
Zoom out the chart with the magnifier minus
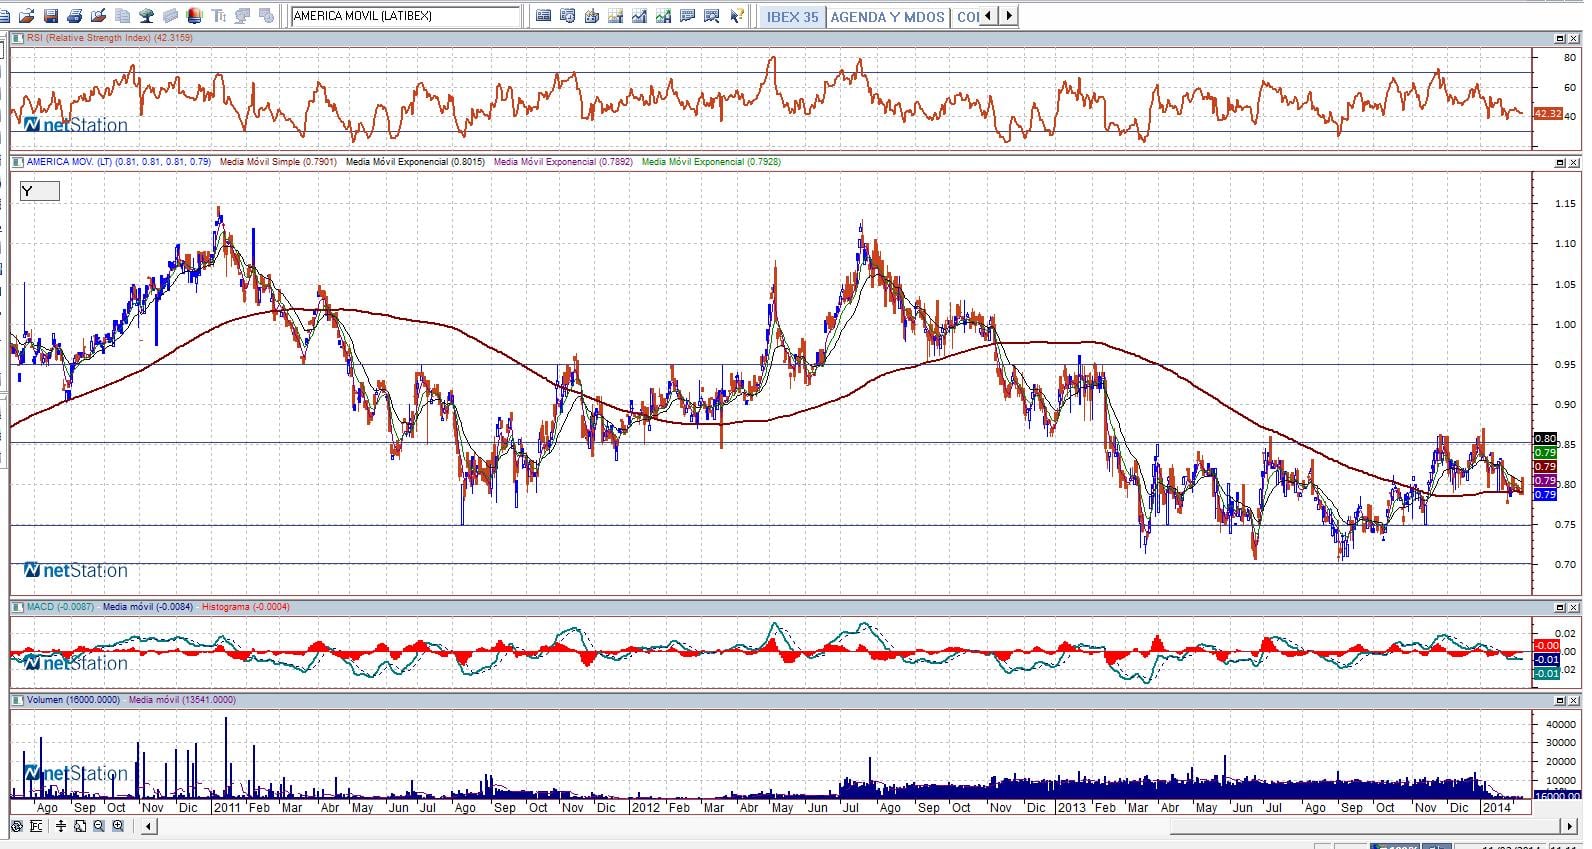coord(99,826)
